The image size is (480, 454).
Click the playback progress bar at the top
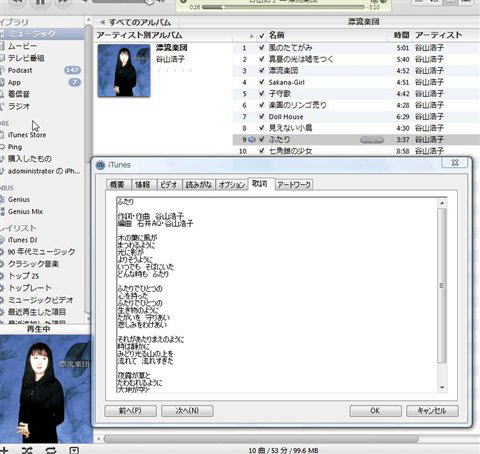pyautogui.click(x=284, y=7)
